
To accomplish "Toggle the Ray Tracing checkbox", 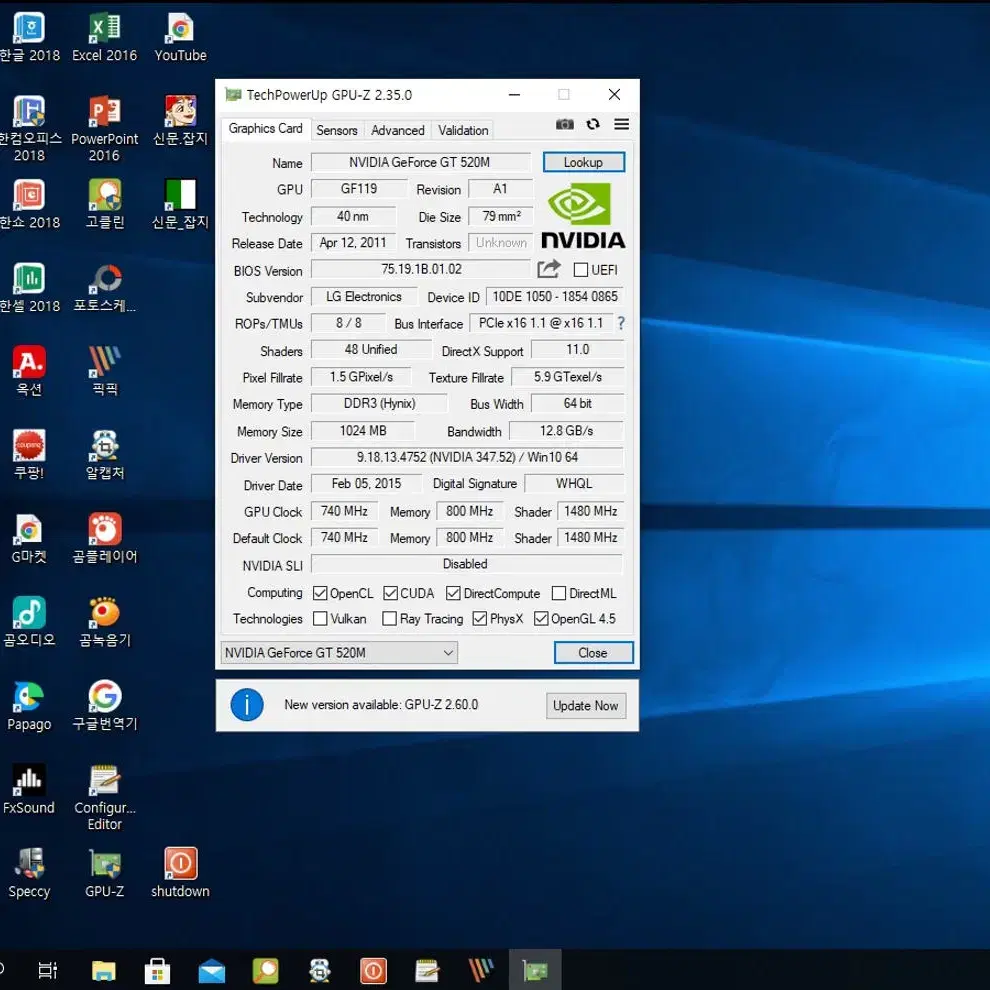I will (390, 618).
